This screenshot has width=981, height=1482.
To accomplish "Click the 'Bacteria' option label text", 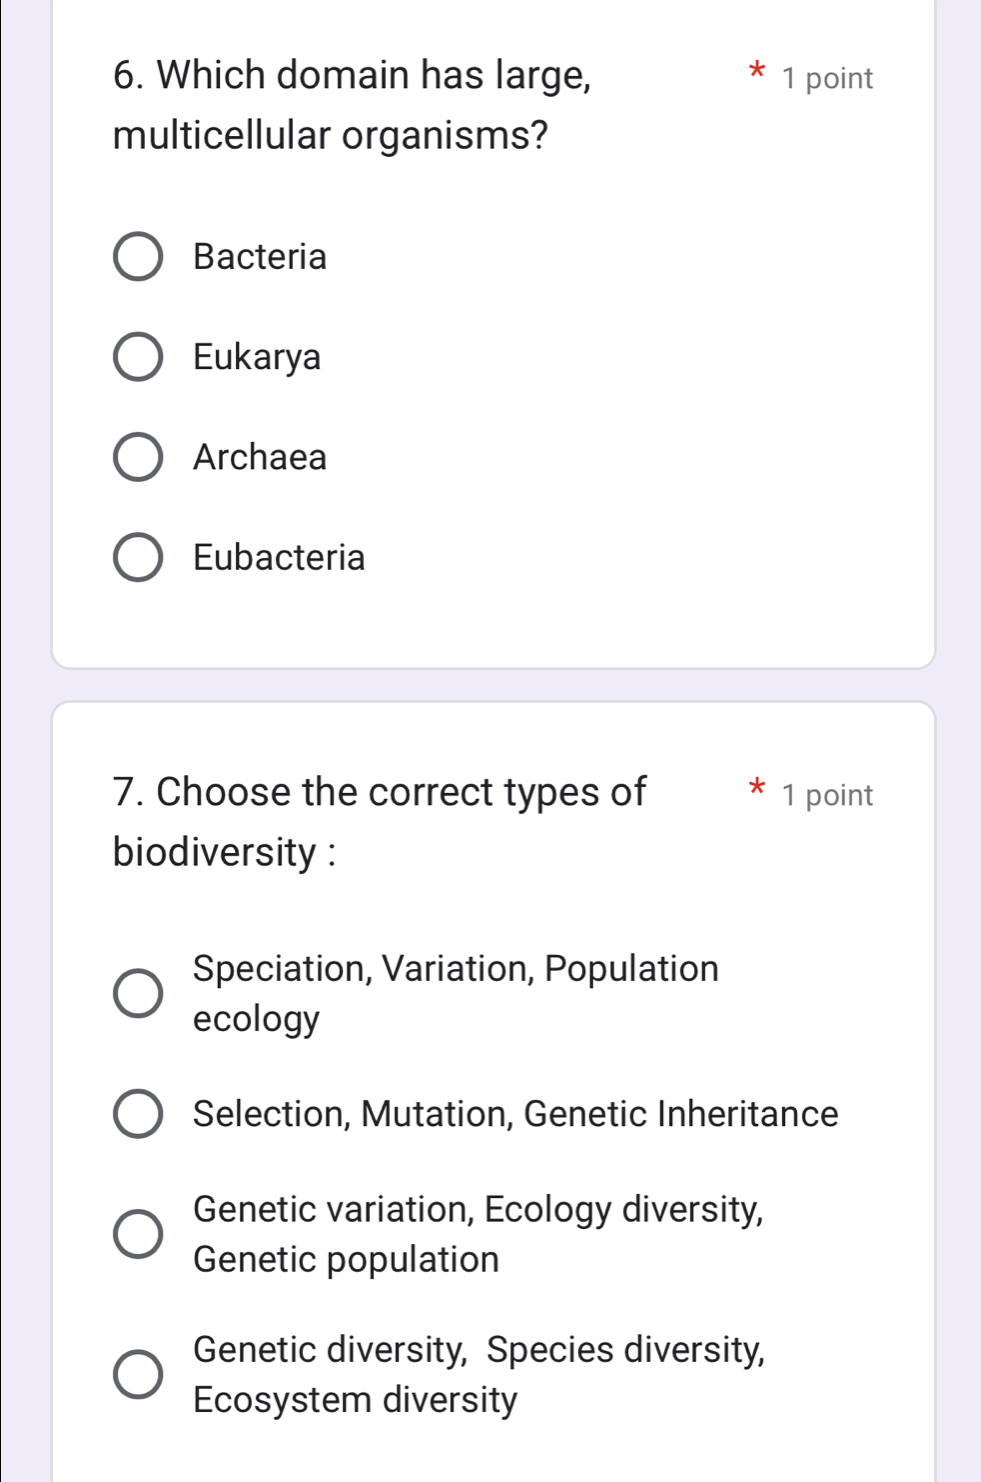I will pos(260,257).
